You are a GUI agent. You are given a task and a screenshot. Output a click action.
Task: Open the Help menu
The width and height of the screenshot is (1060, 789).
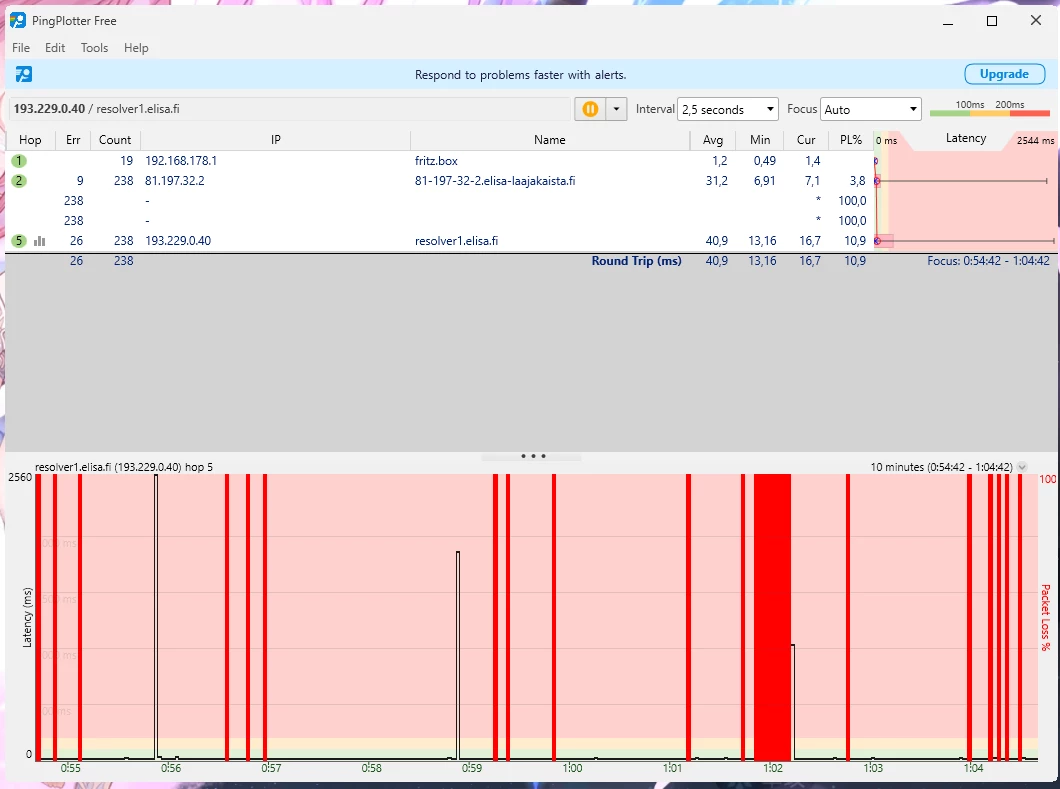coord(136,48)
